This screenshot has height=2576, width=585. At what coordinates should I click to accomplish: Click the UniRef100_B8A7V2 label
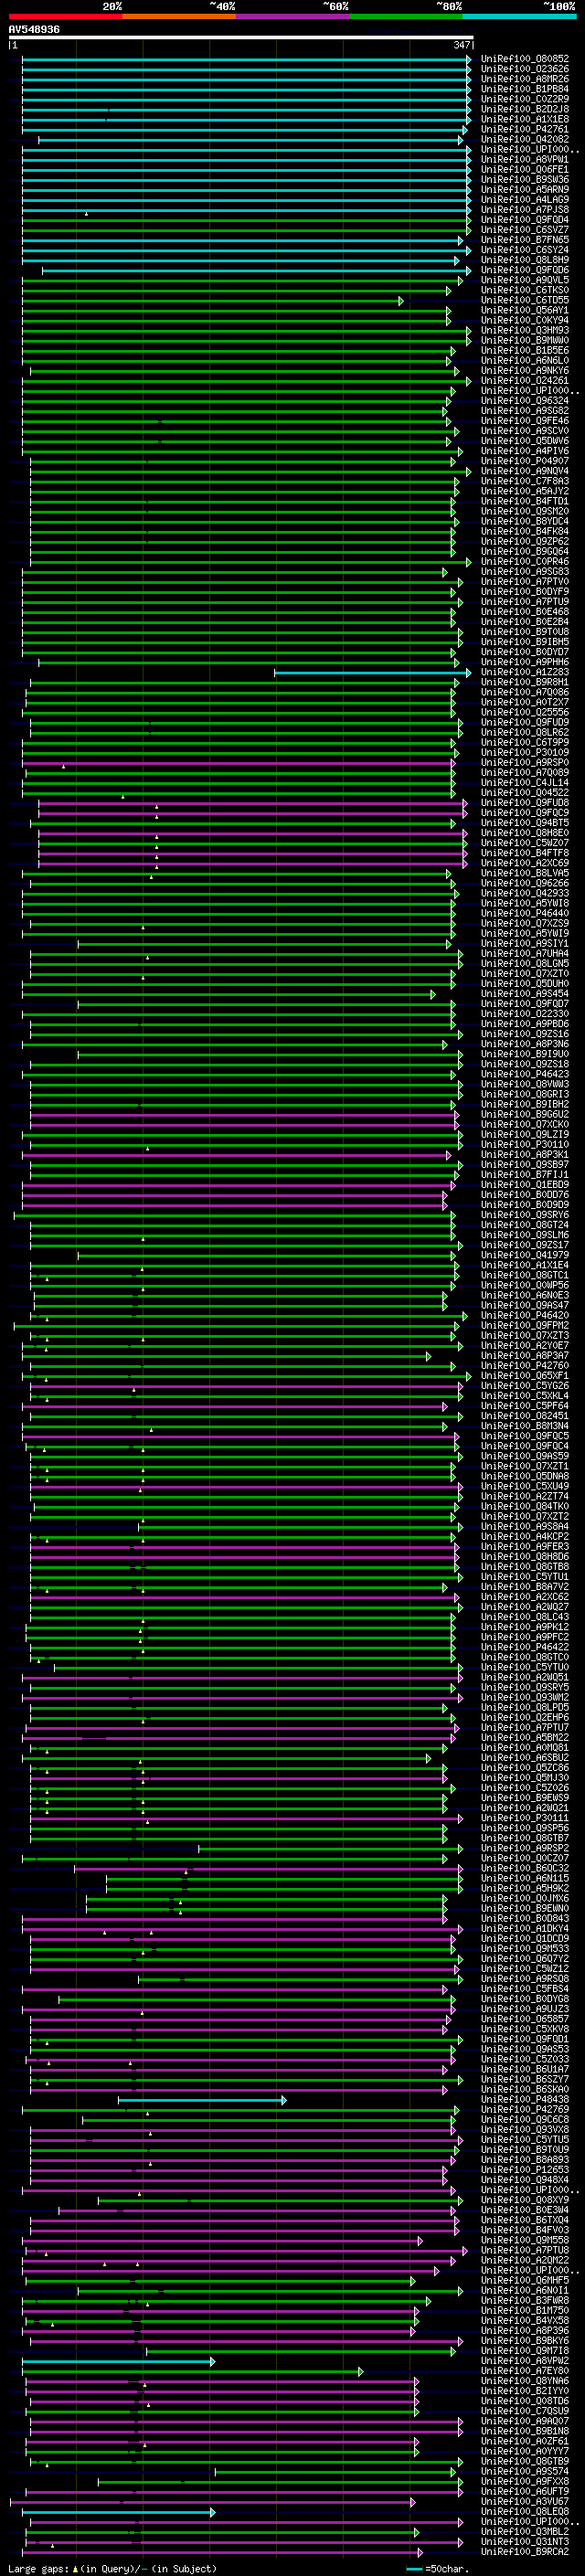[524, 1586]
